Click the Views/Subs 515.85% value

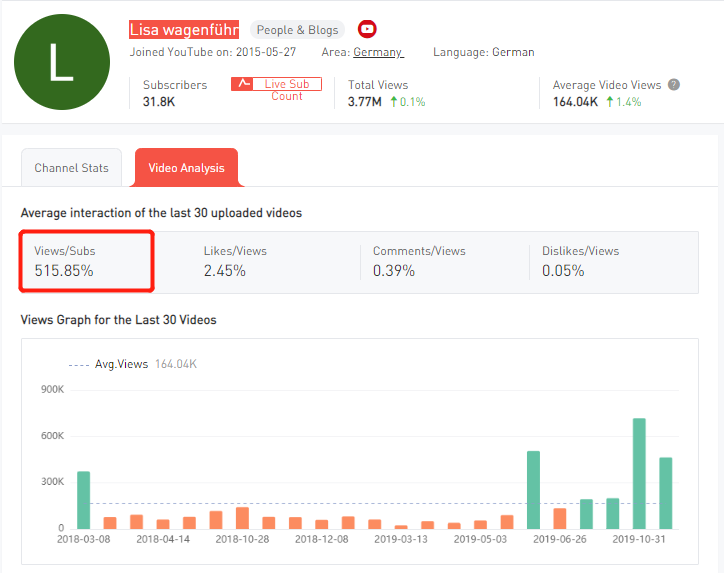click(x=64, y=270)
